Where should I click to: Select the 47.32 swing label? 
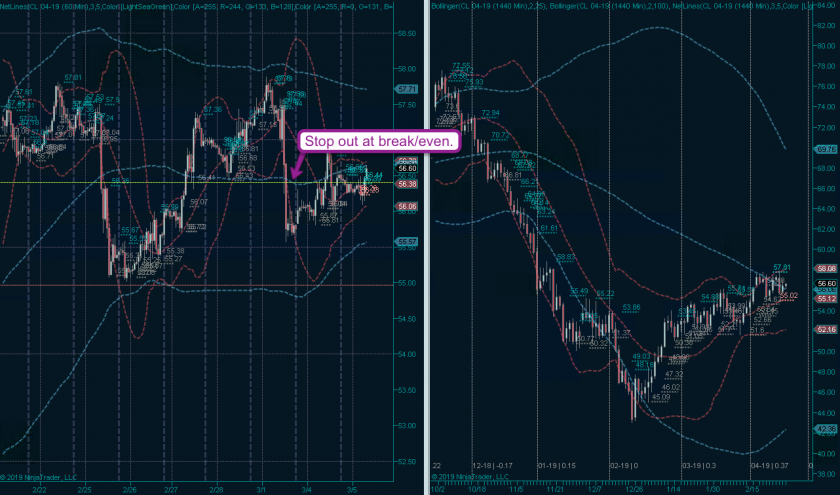674,374
